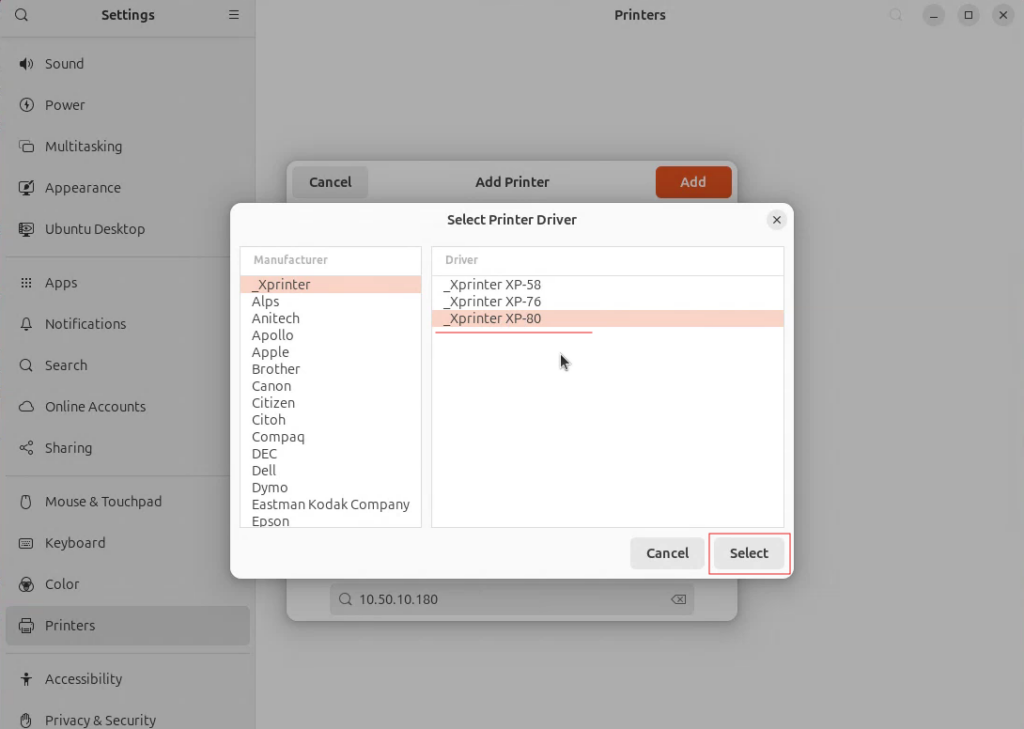
Task: Choose the _Xprinter XP-58 driver
Action: click(492, 285)
